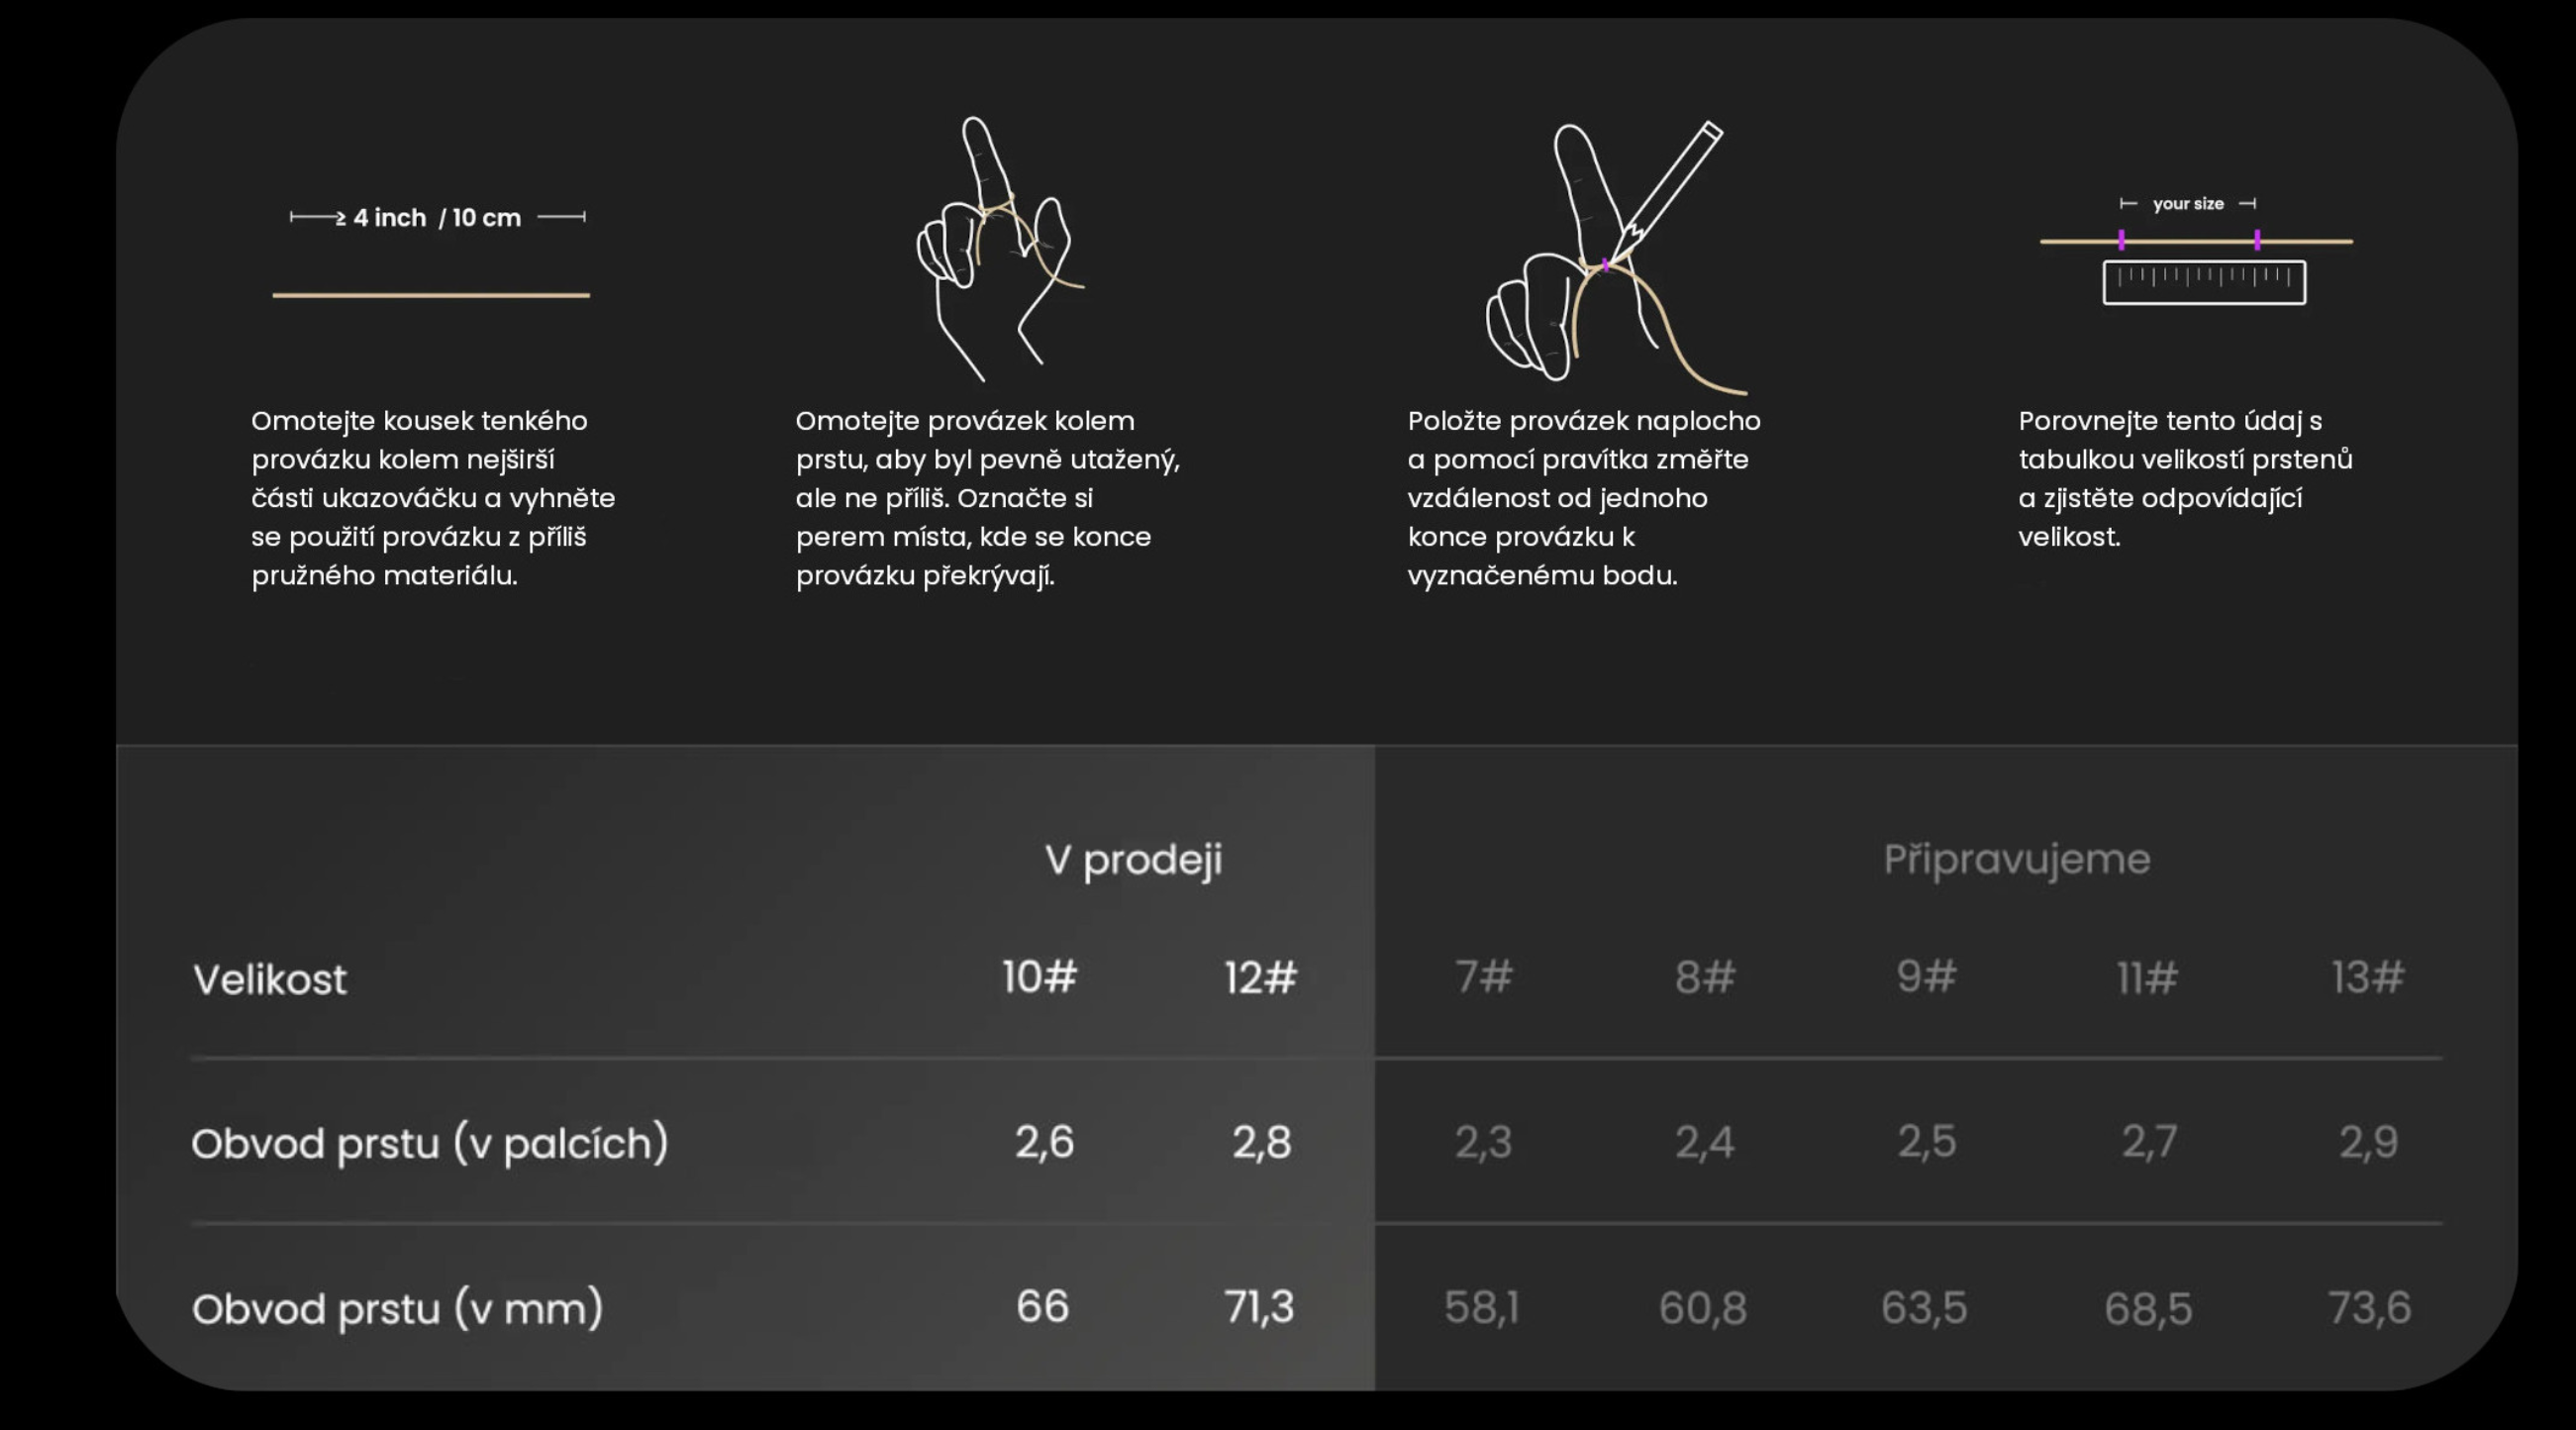
Task: Click the string length 4 inch illustration
Action: [432, 252]
